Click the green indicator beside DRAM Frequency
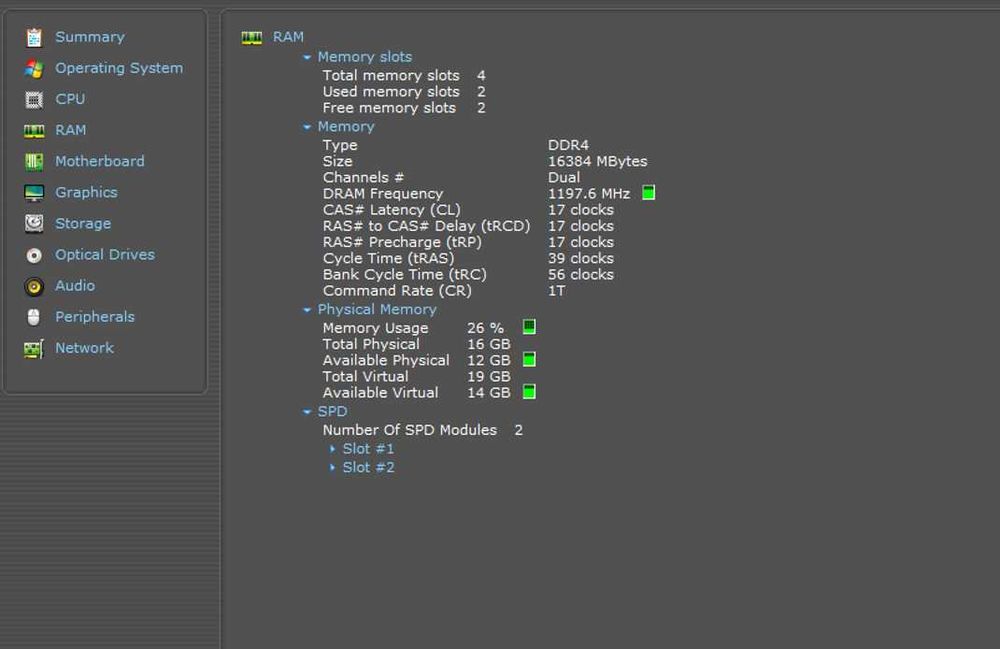This screenshot has width=1000, height=649. tap(649, 193)
